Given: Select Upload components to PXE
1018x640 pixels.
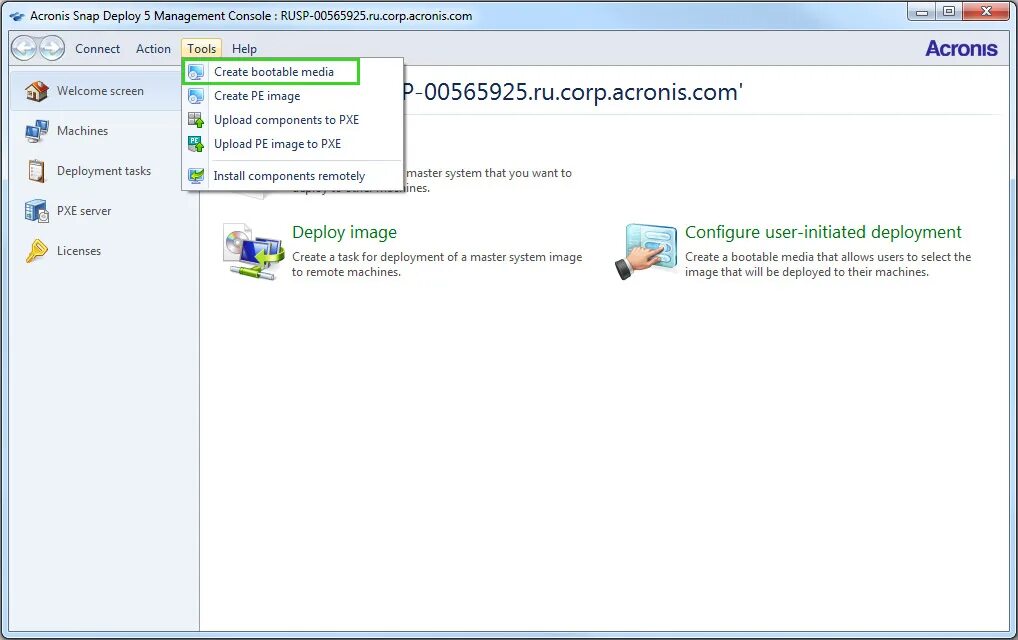Looking at the screenshot, I should (x=292, y=120).
